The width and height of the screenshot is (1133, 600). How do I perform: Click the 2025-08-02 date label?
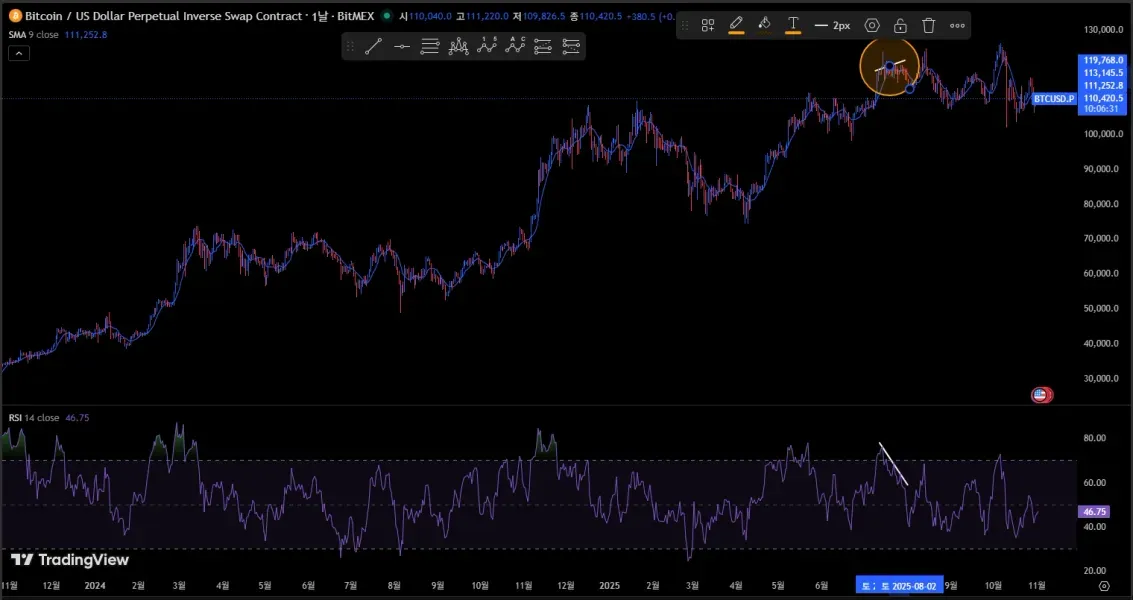pyautogui.click(x=899, y=586)
